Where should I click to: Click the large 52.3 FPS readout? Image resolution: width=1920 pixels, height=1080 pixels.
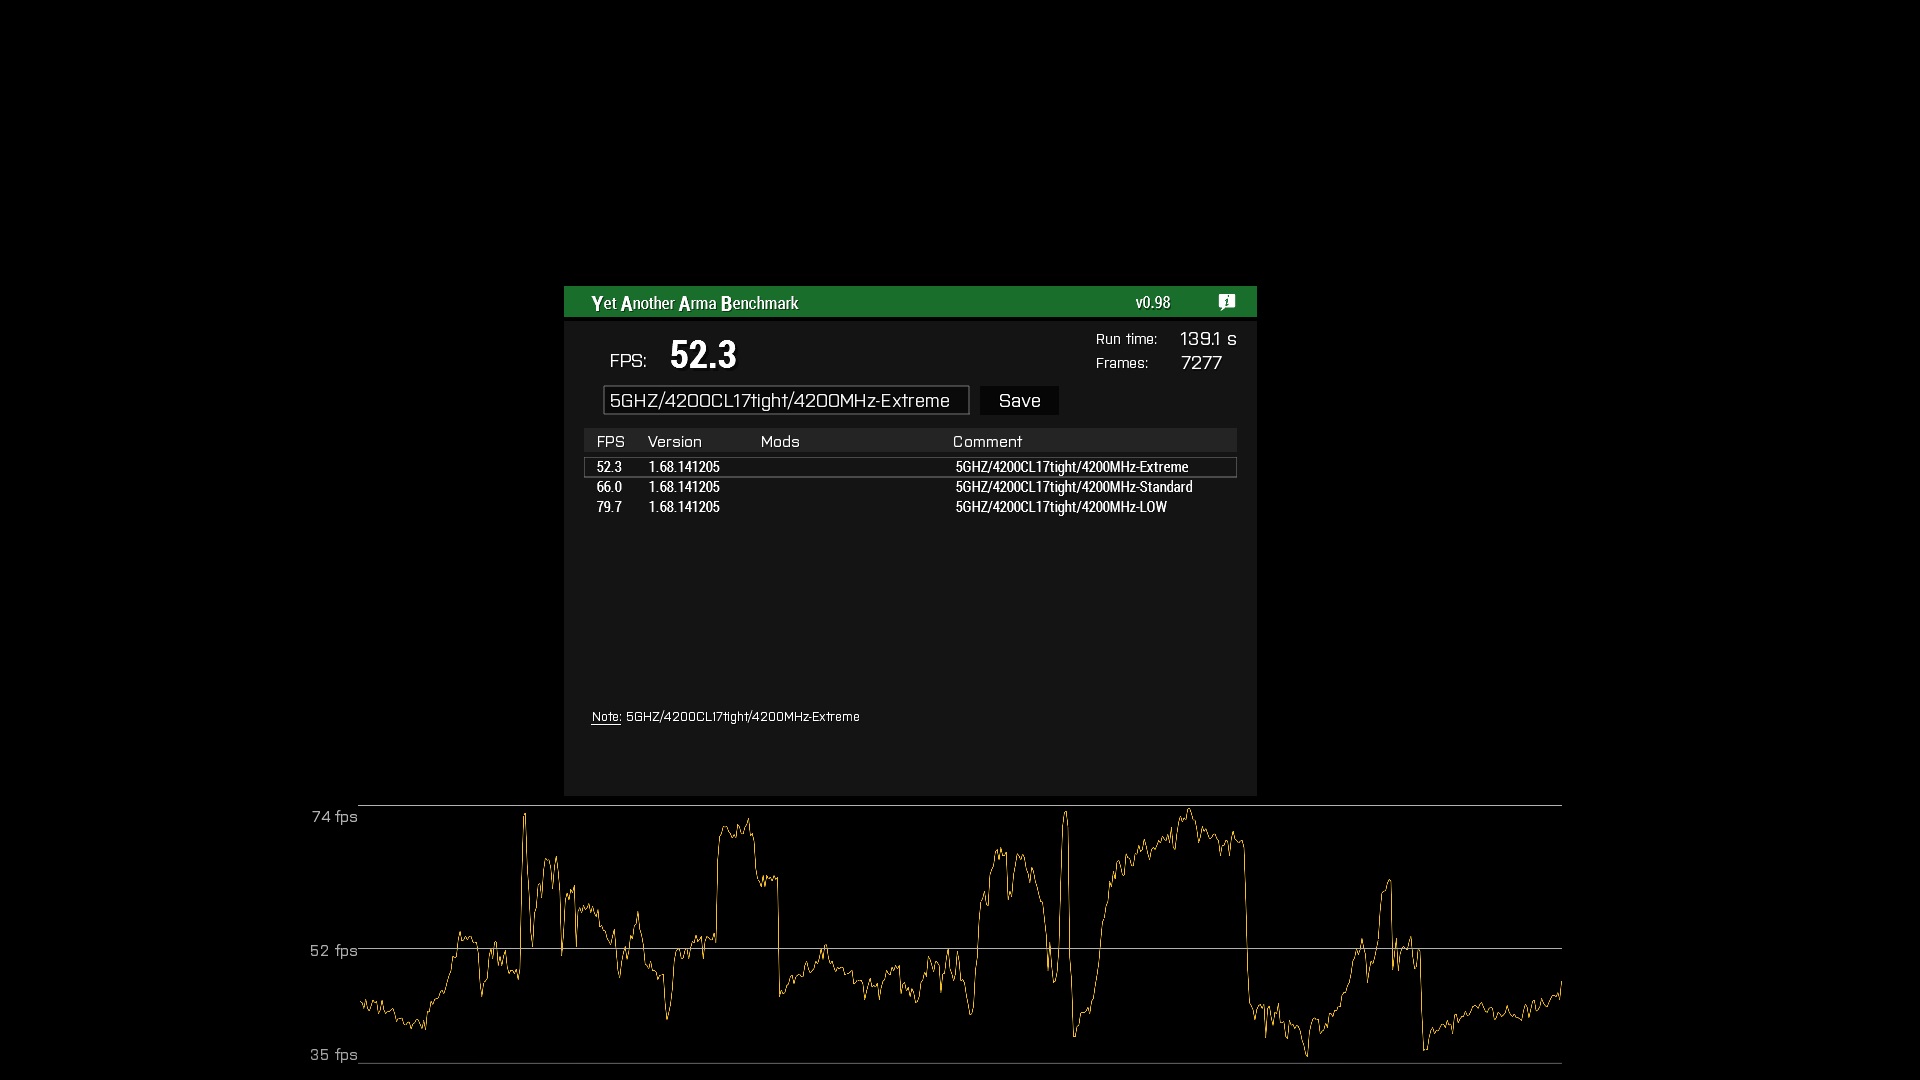[703, 356]
